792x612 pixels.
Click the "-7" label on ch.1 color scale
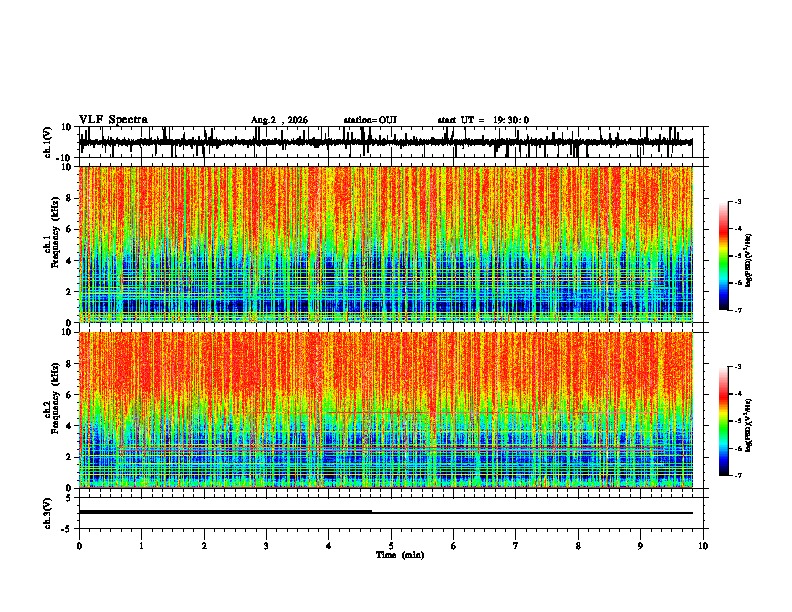point(737,310)
